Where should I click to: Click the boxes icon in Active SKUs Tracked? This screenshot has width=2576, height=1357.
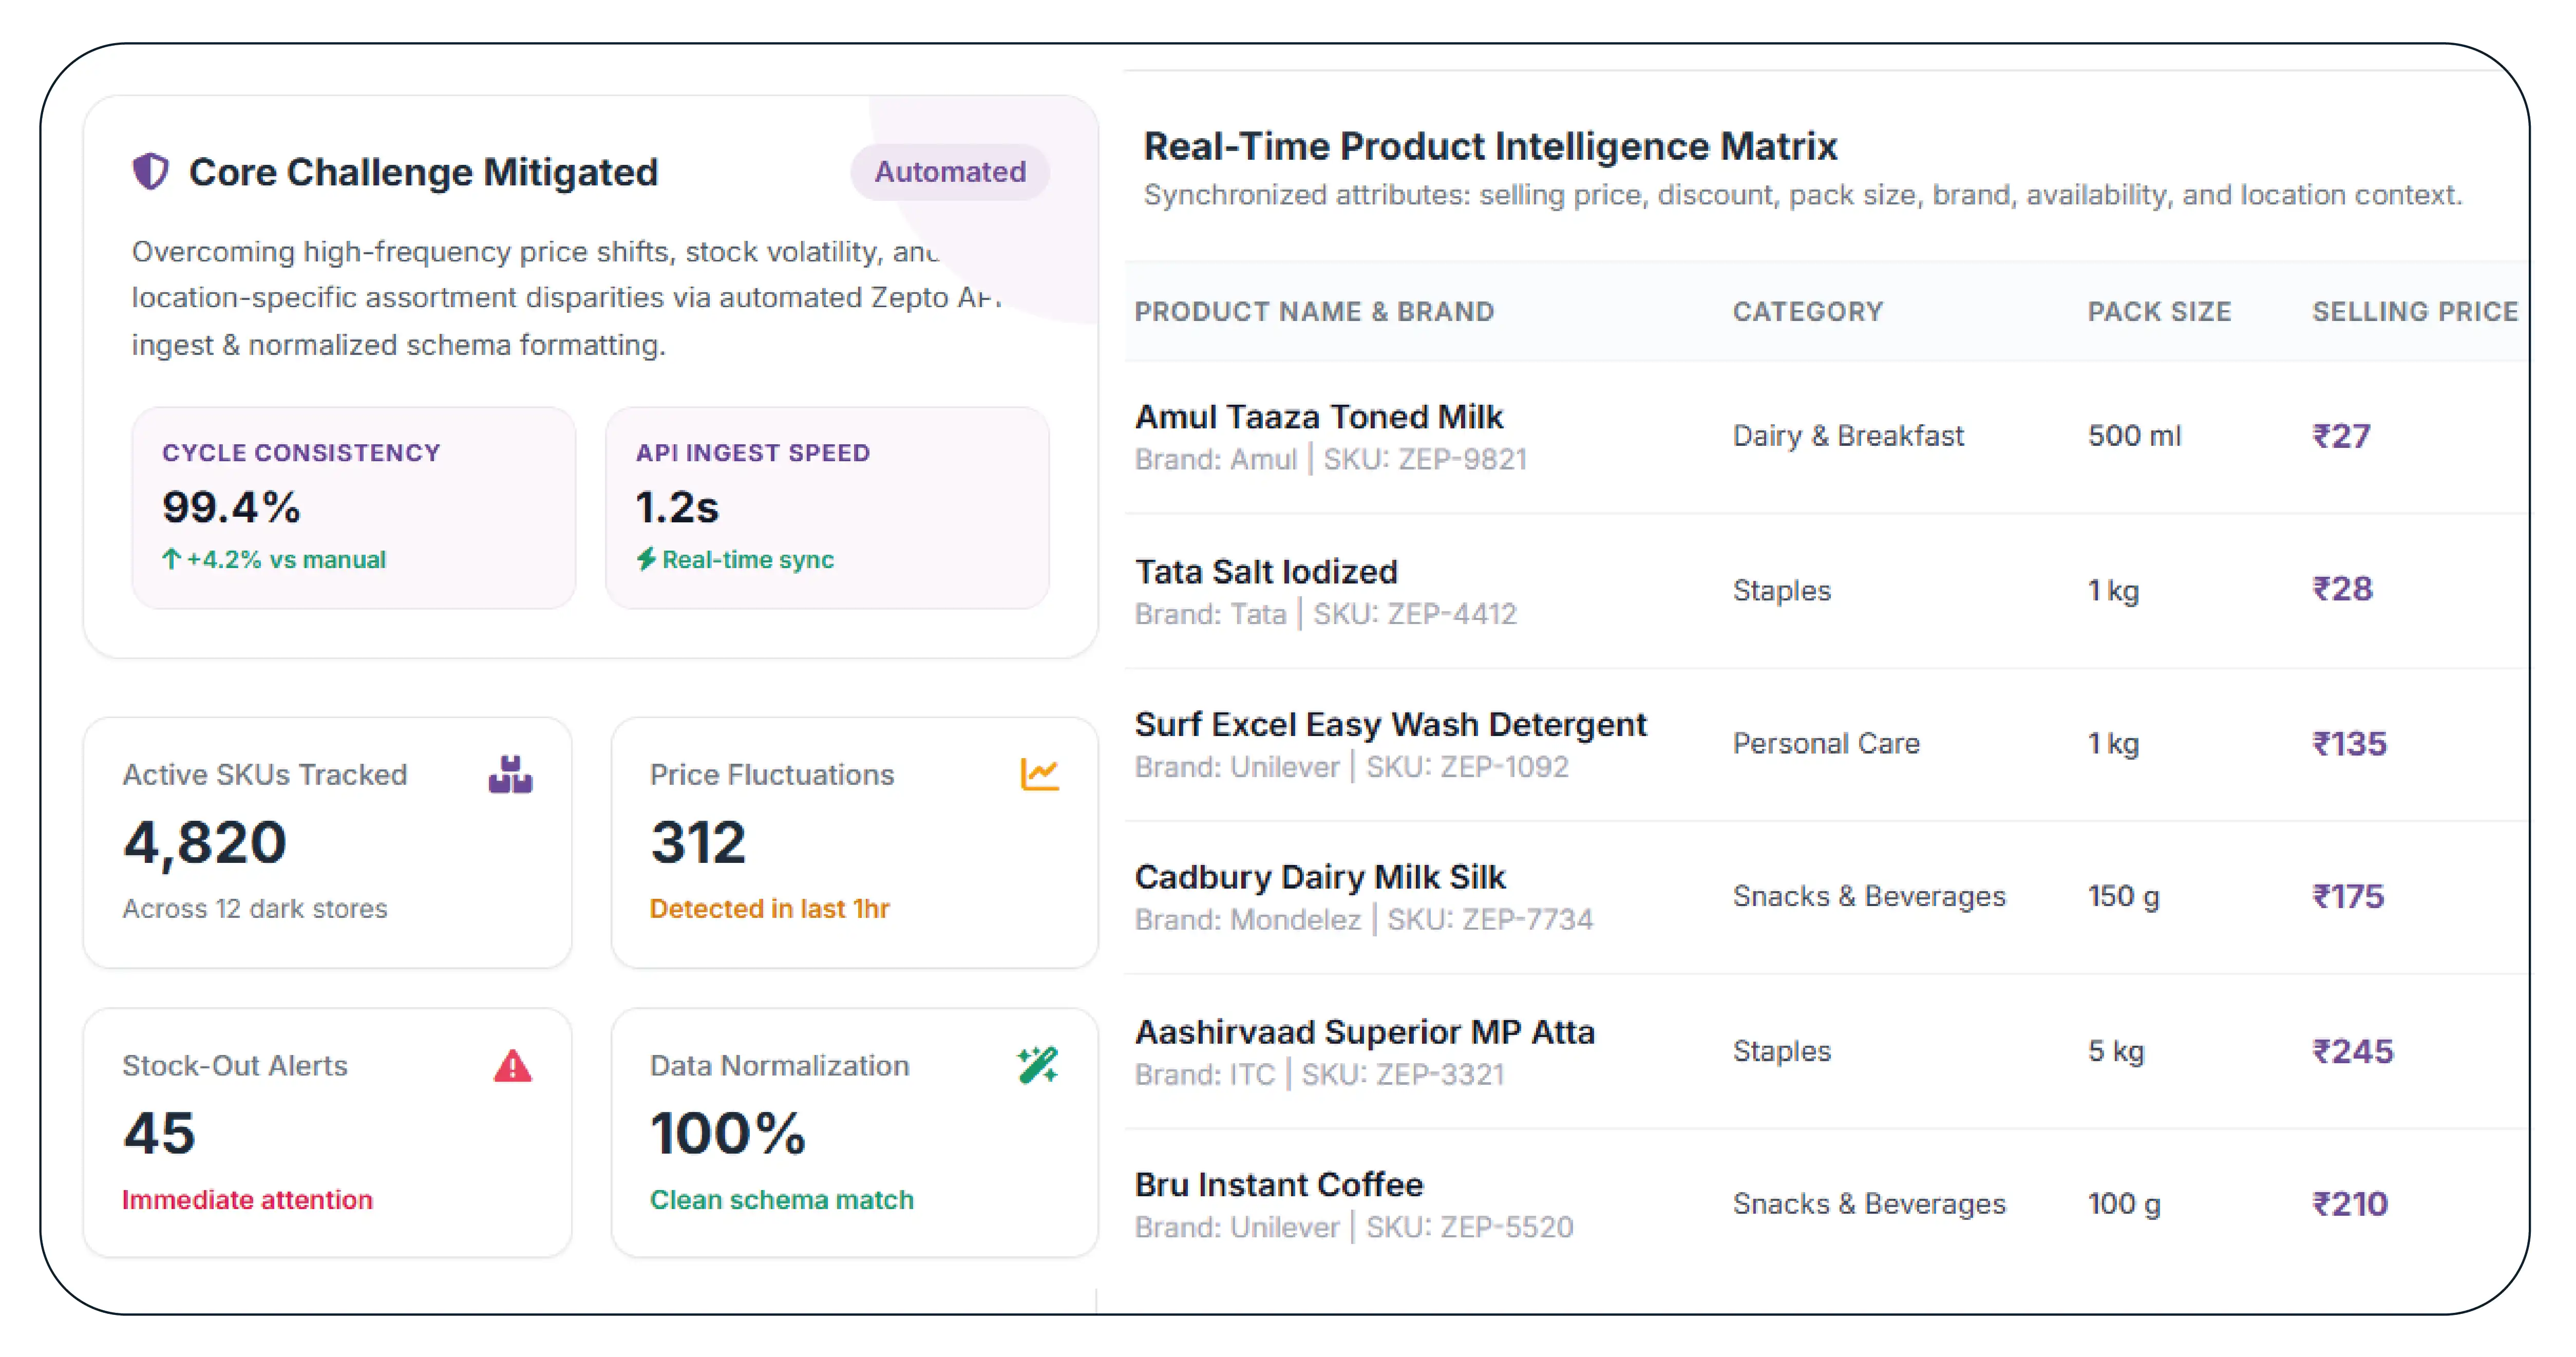click(510, 774)
